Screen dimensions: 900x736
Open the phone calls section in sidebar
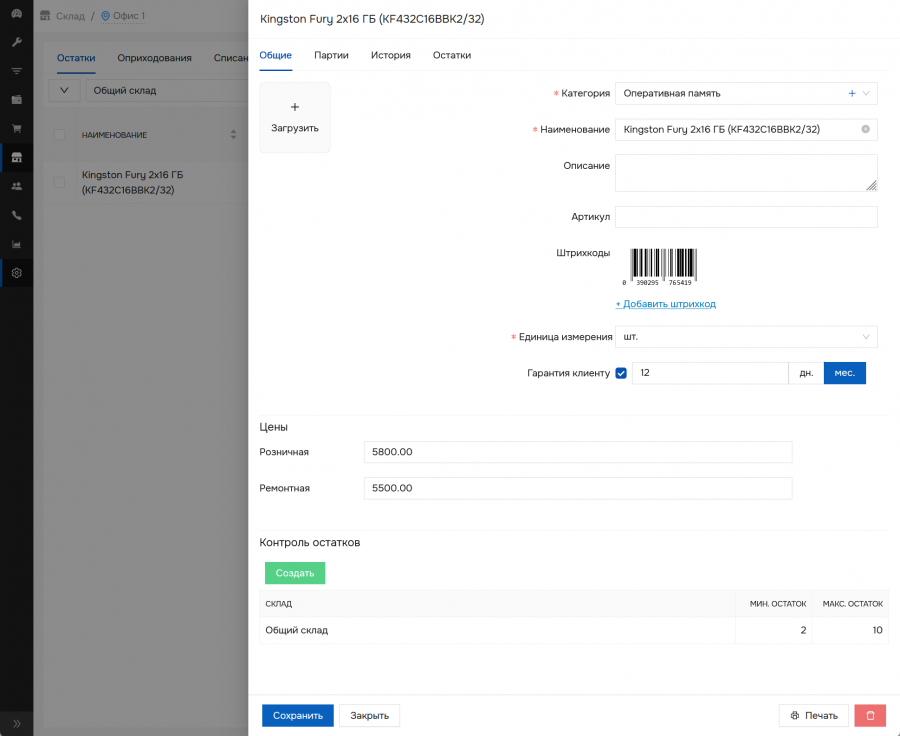pyautogui.click(x=17, y=215)
